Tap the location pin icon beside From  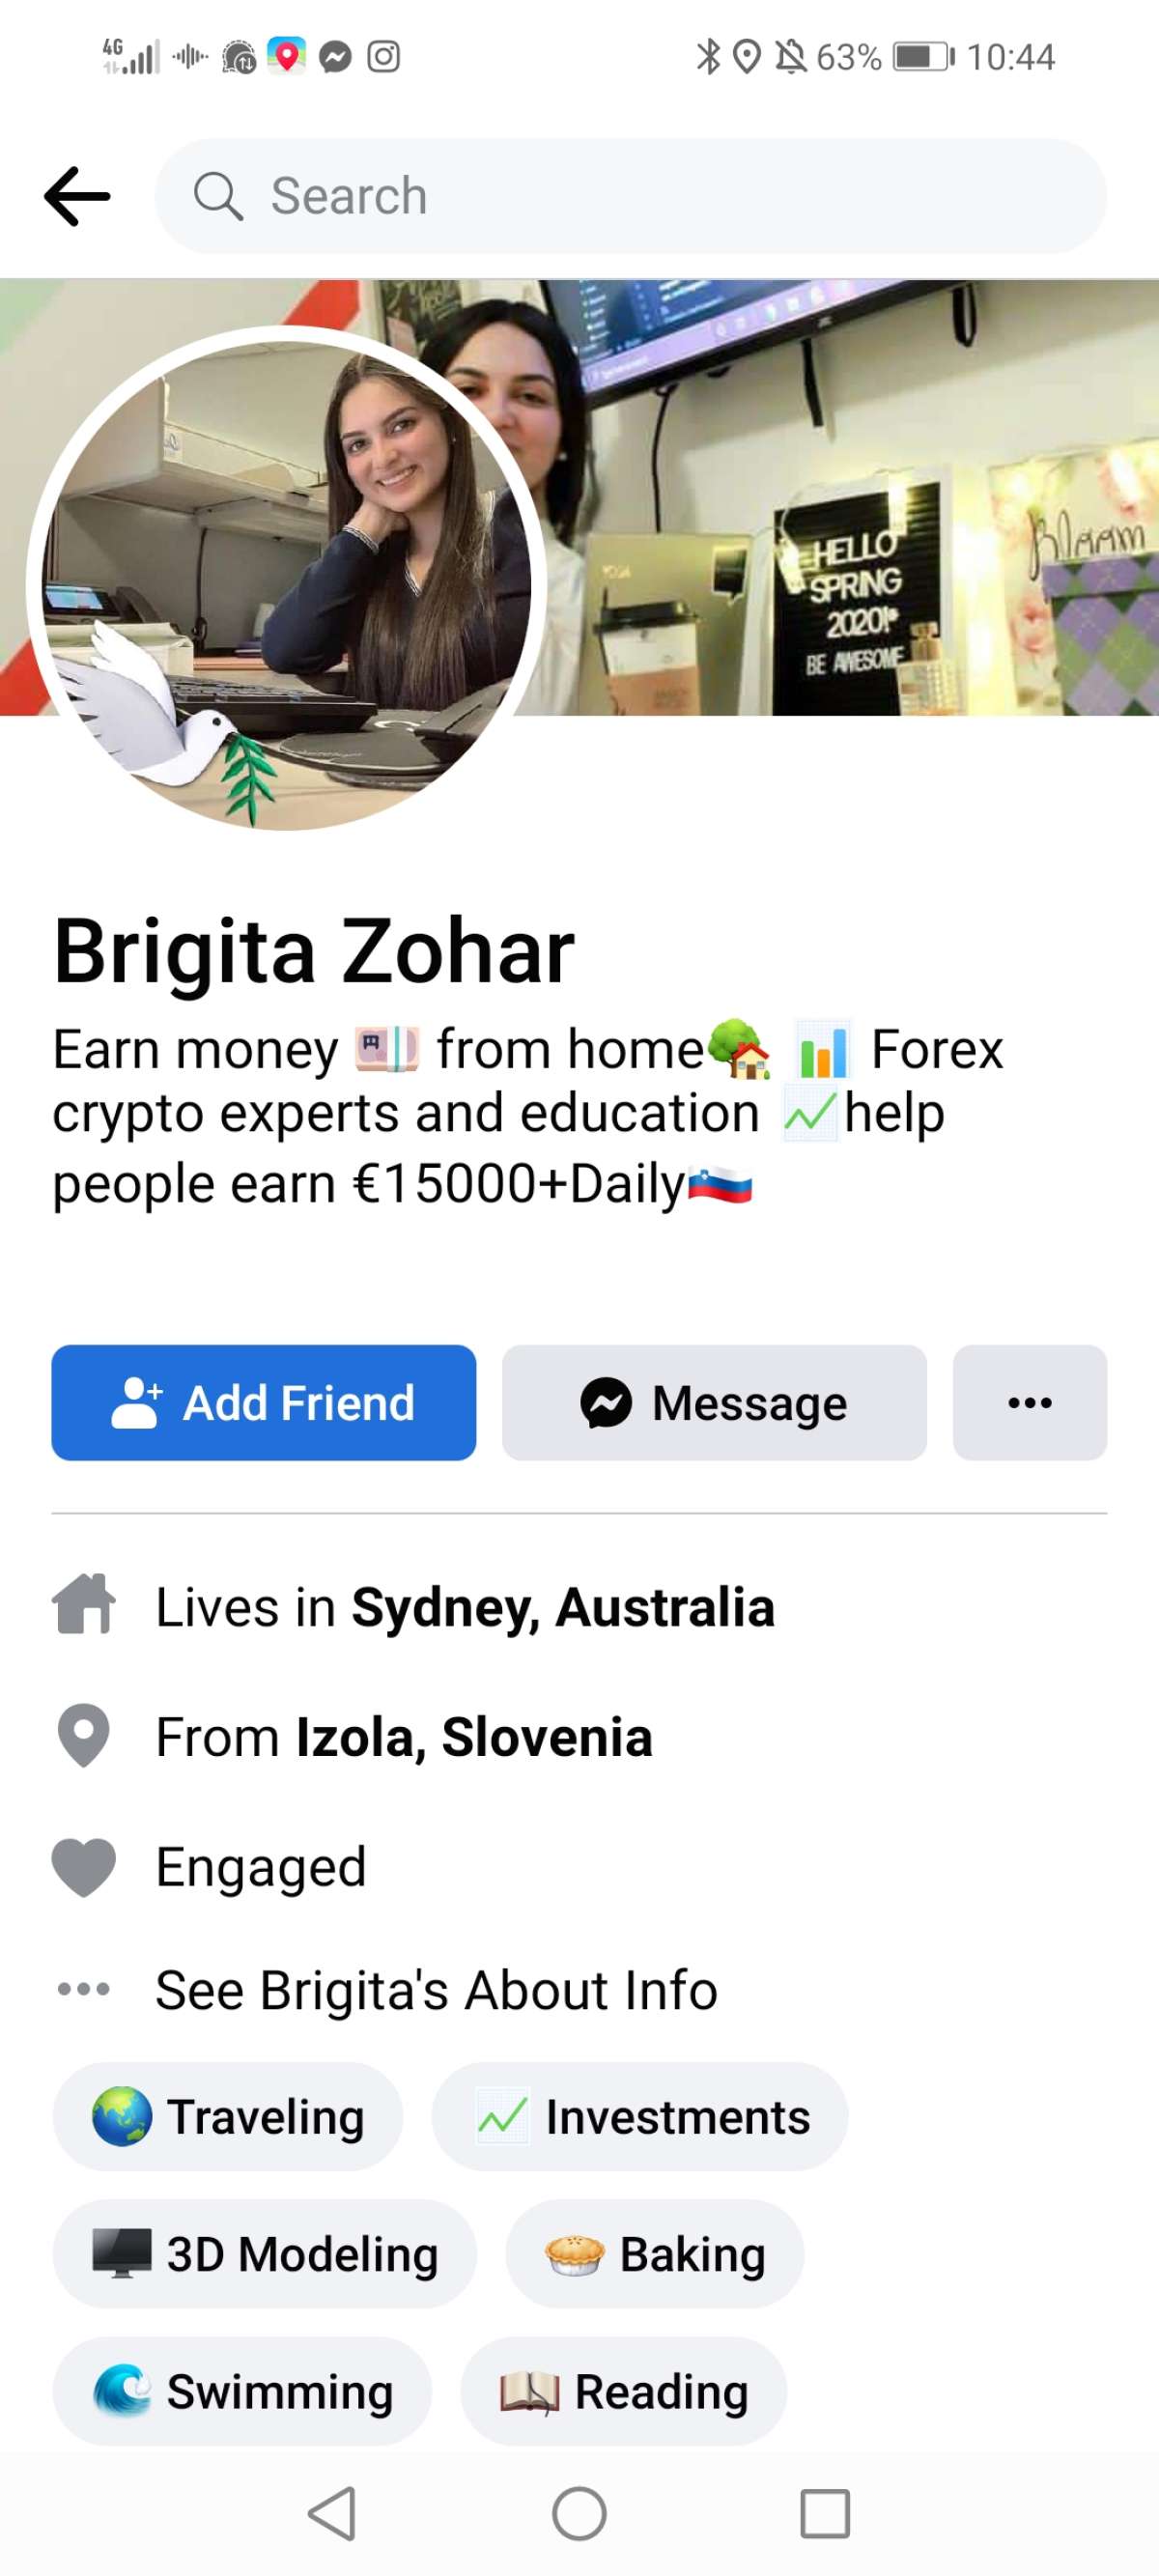pyautogui.click(x=84, y=1735)
